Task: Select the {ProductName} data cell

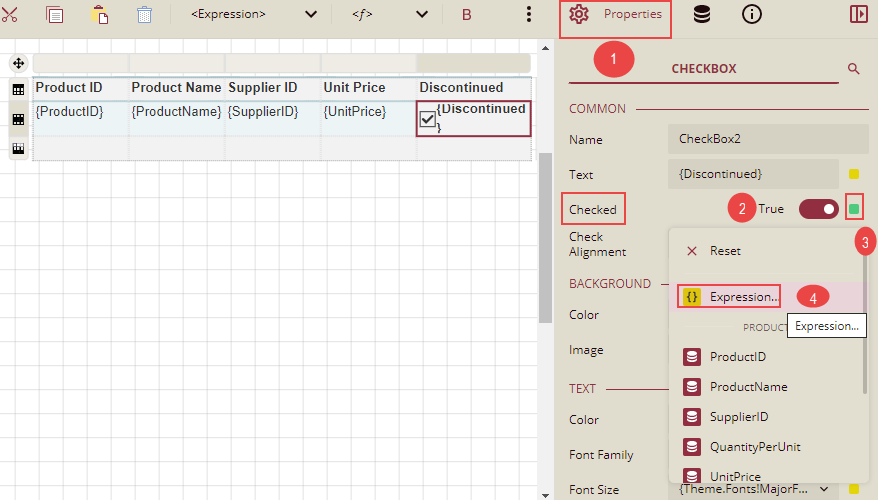Action: click(177, 118)
